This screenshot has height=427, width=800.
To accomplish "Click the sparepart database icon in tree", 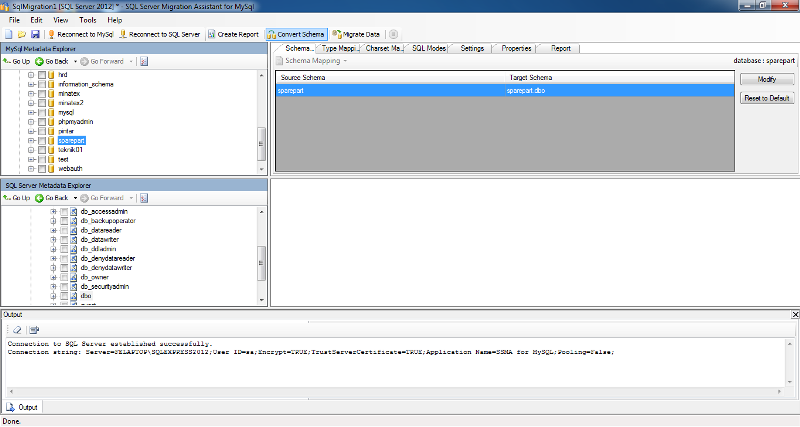I will (x=51, y=140).
